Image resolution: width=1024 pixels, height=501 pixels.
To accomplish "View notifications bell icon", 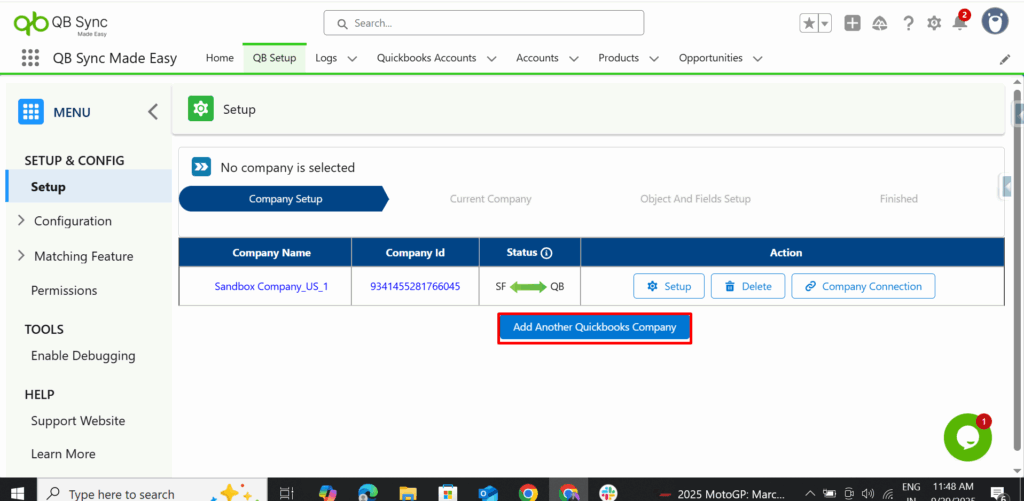I will coord(959,24).
